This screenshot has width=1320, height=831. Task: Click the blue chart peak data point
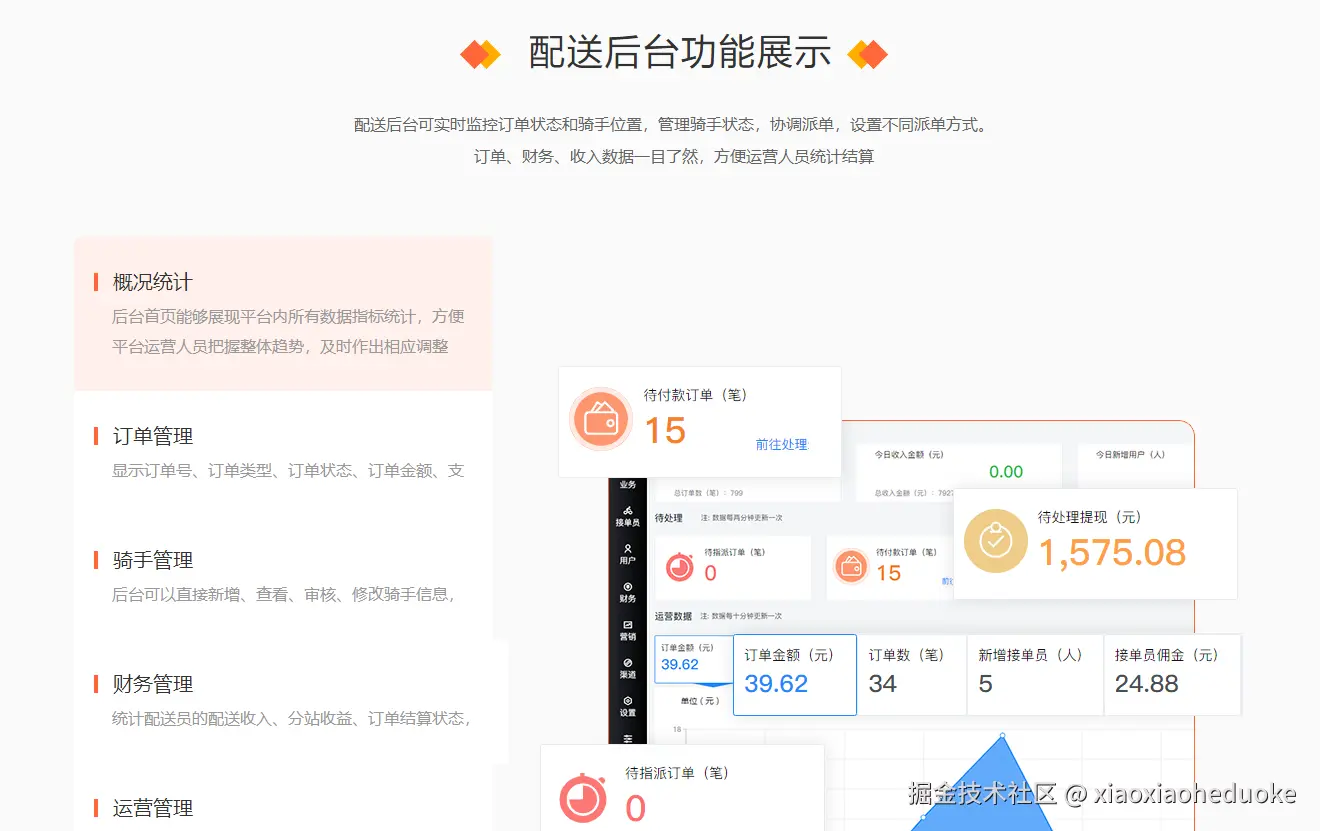[1002, 737]
